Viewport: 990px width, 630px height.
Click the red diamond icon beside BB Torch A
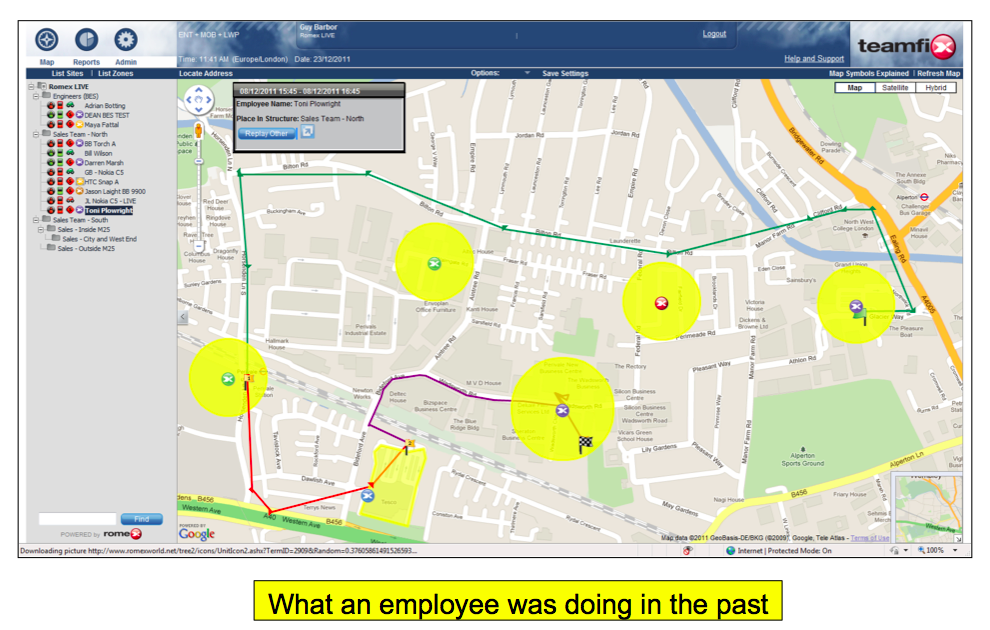70,144
